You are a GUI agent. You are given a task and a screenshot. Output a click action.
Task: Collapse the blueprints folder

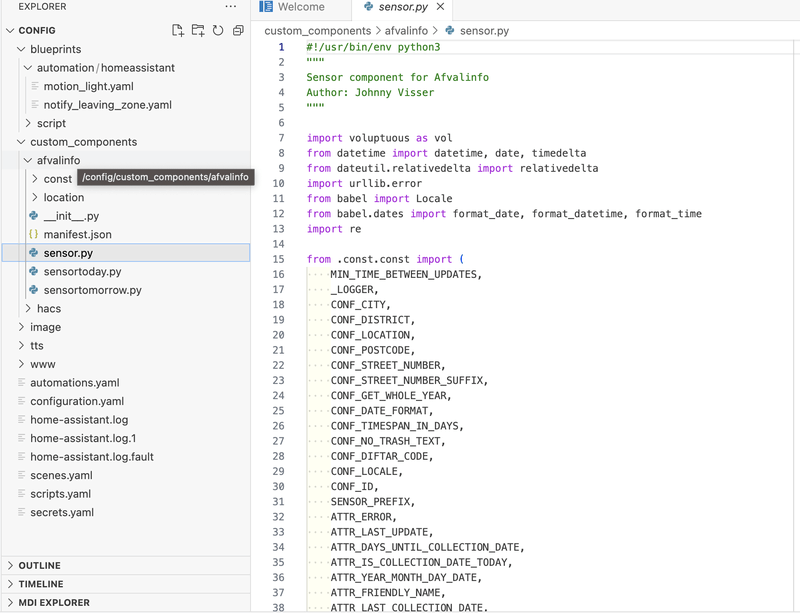click(55, 49)
